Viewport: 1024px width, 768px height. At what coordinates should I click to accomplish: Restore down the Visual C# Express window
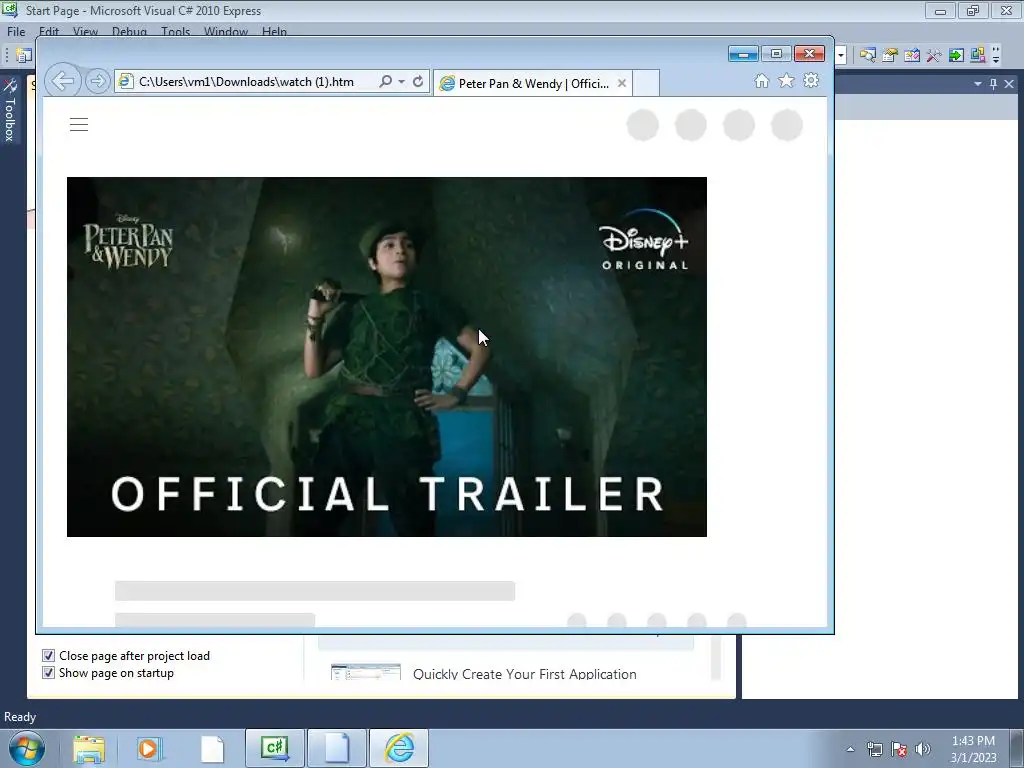click(973, 11)
